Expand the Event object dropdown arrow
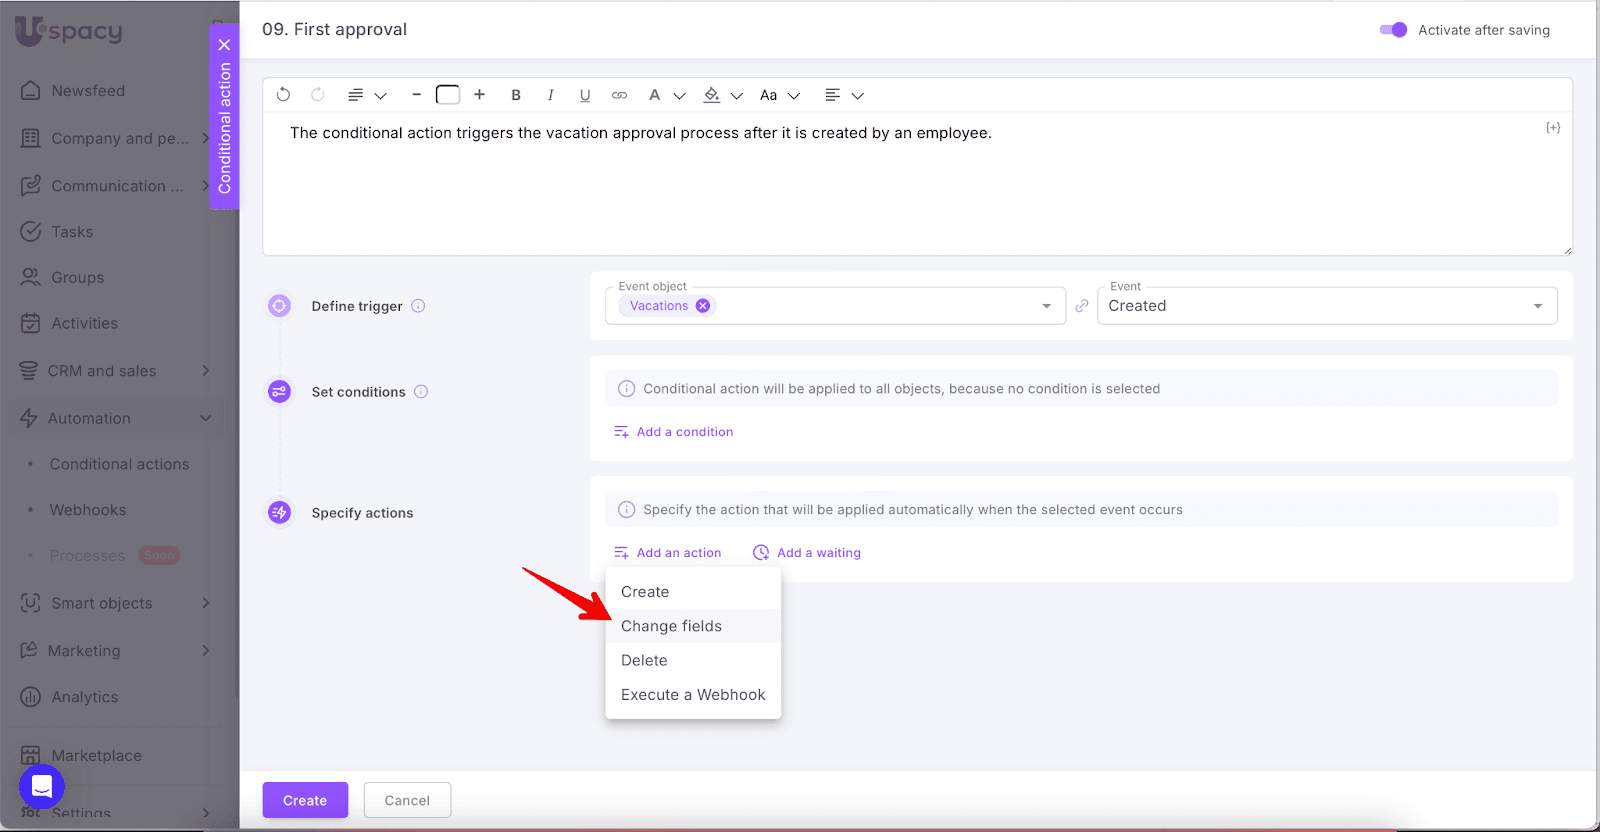The image size is (1600, 832). point(1046,306)
